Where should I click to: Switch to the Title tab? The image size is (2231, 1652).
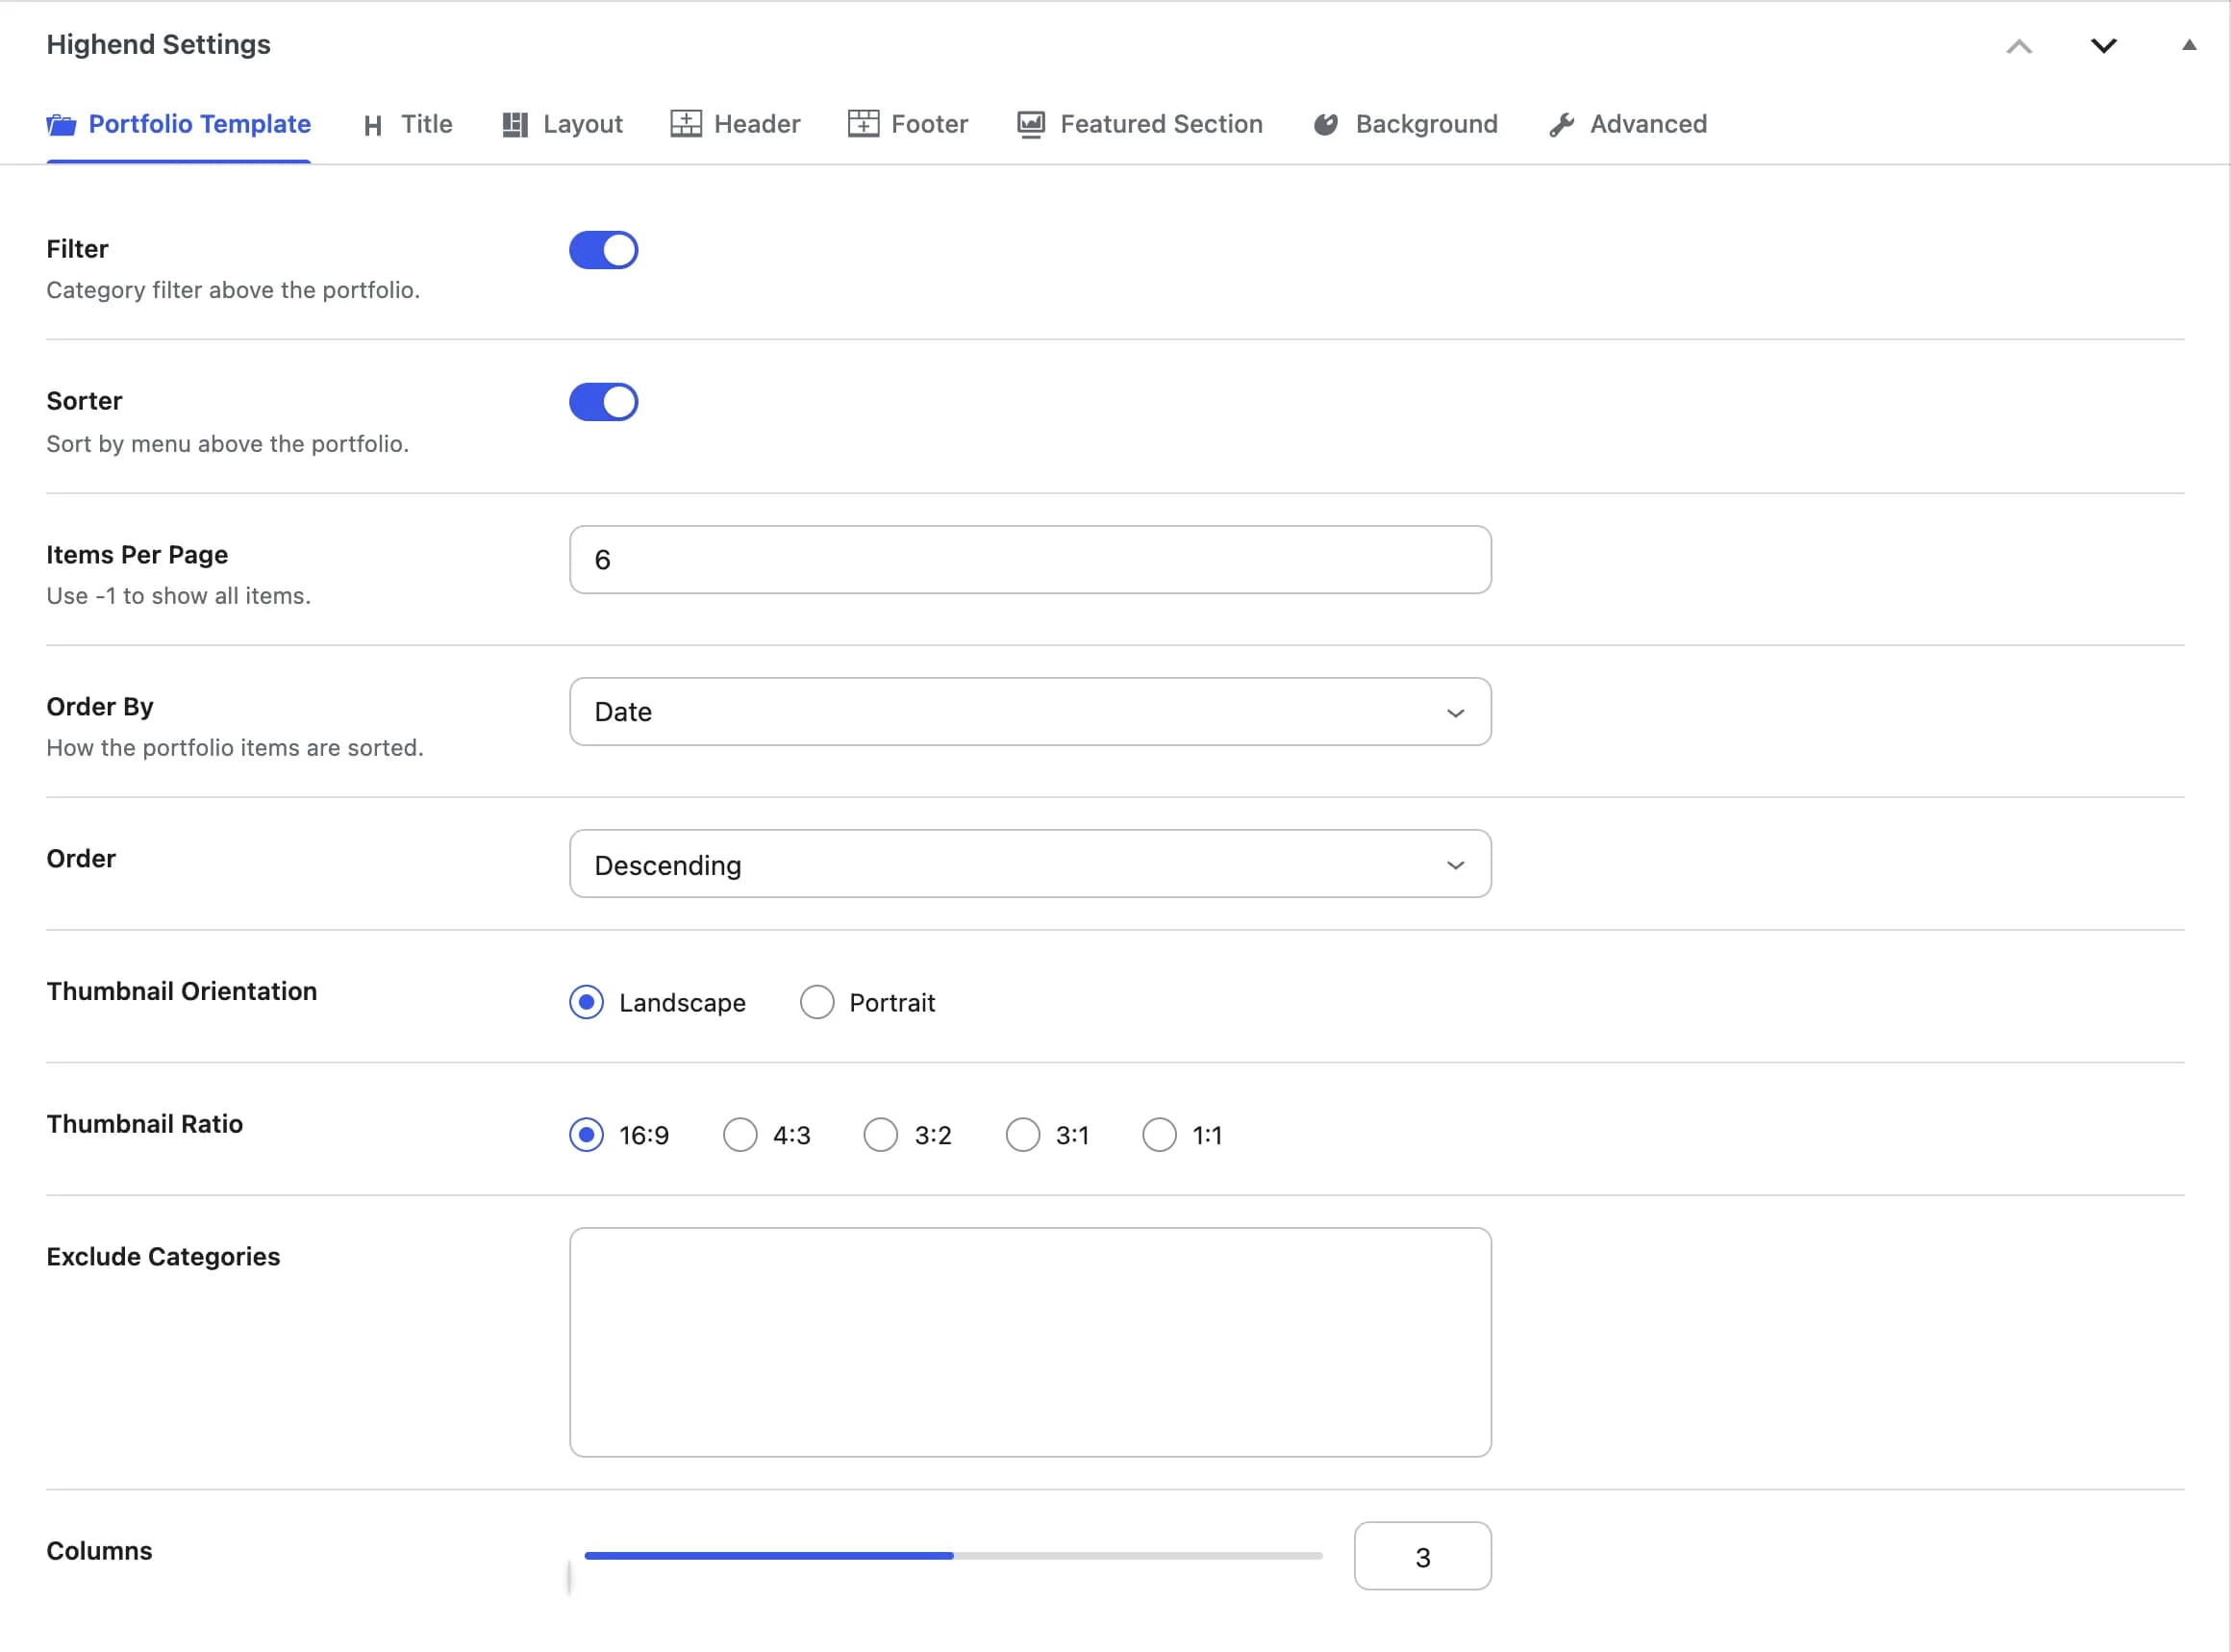pos(408,125)
